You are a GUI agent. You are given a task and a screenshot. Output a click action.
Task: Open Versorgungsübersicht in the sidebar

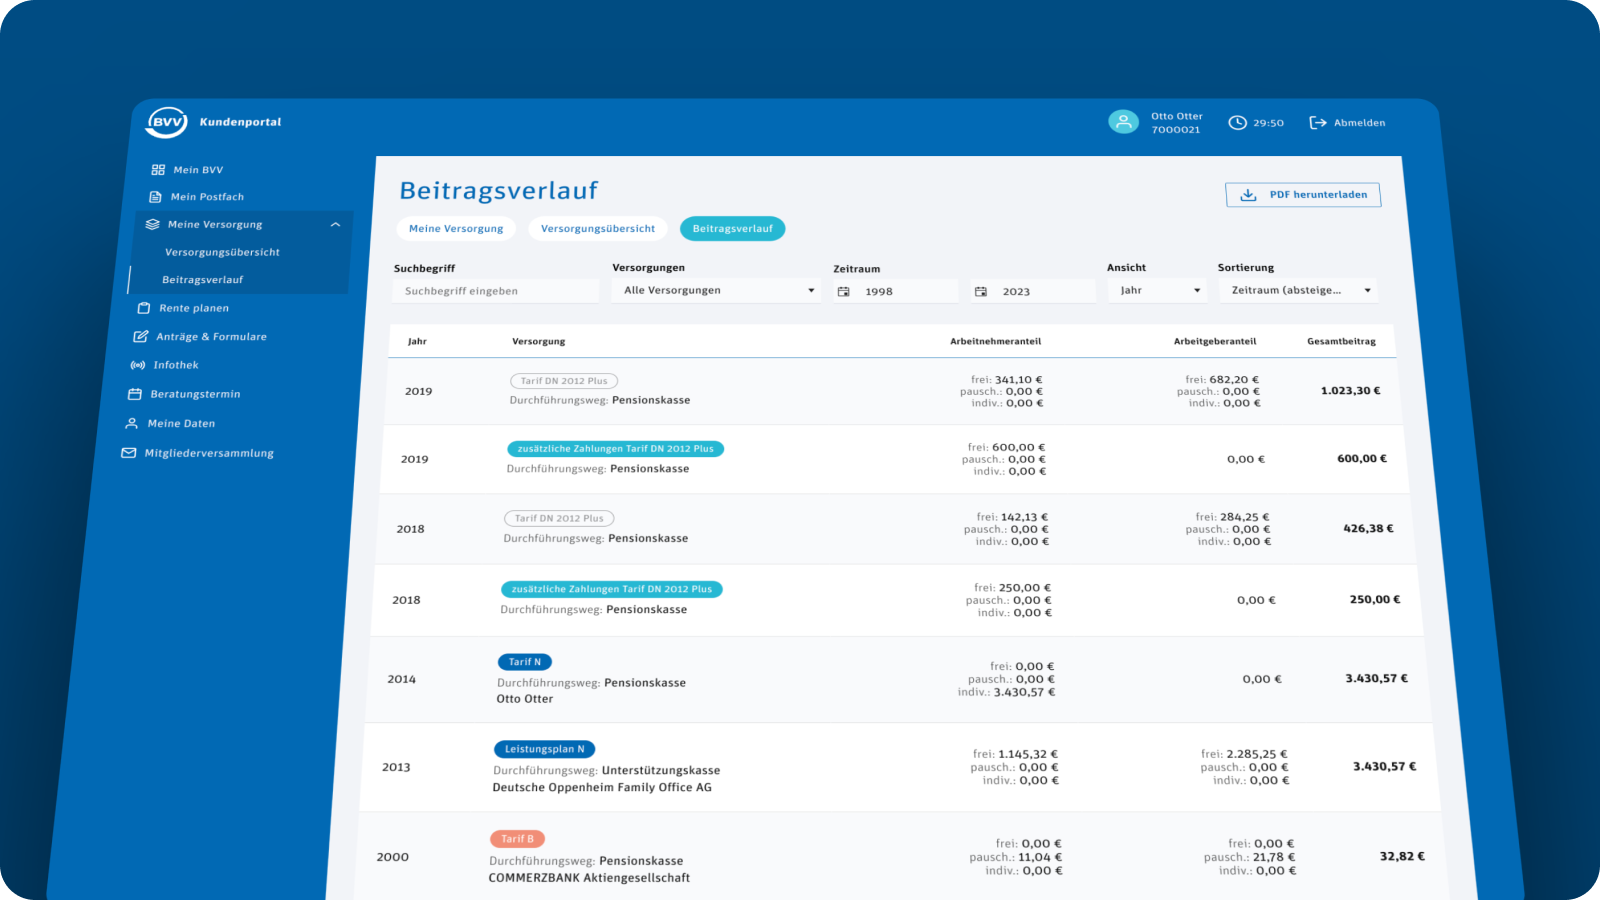[x=222, y=253]
